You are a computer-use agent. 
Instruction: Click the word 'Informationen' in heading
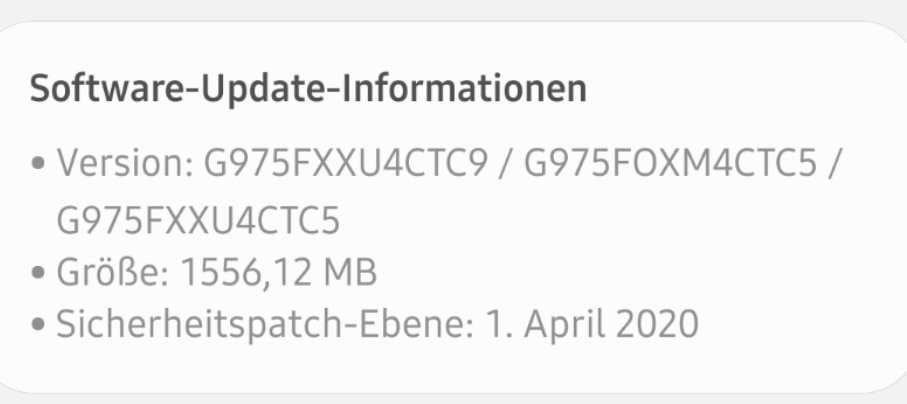point(465,89)
